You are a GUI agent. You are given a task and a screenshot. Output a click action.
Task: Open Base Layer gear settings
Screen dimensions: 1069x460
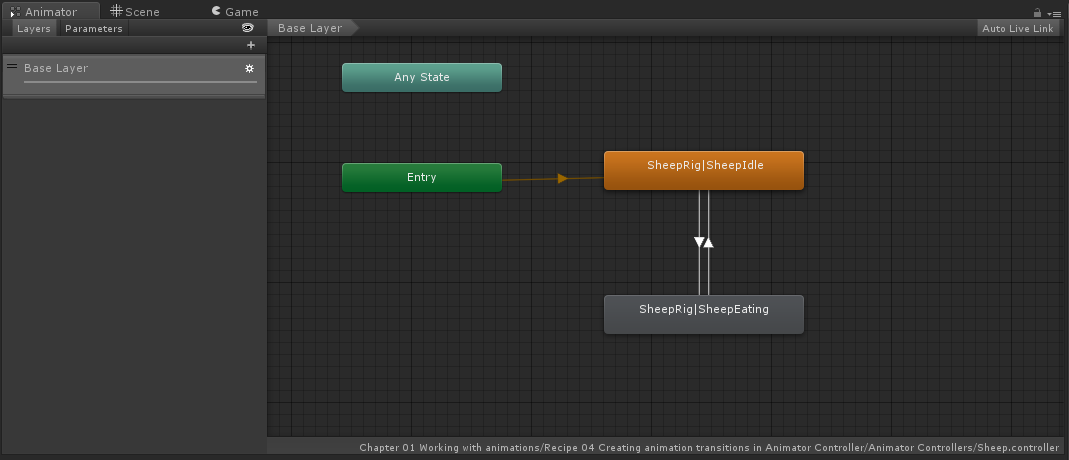[x=250, y=68]
